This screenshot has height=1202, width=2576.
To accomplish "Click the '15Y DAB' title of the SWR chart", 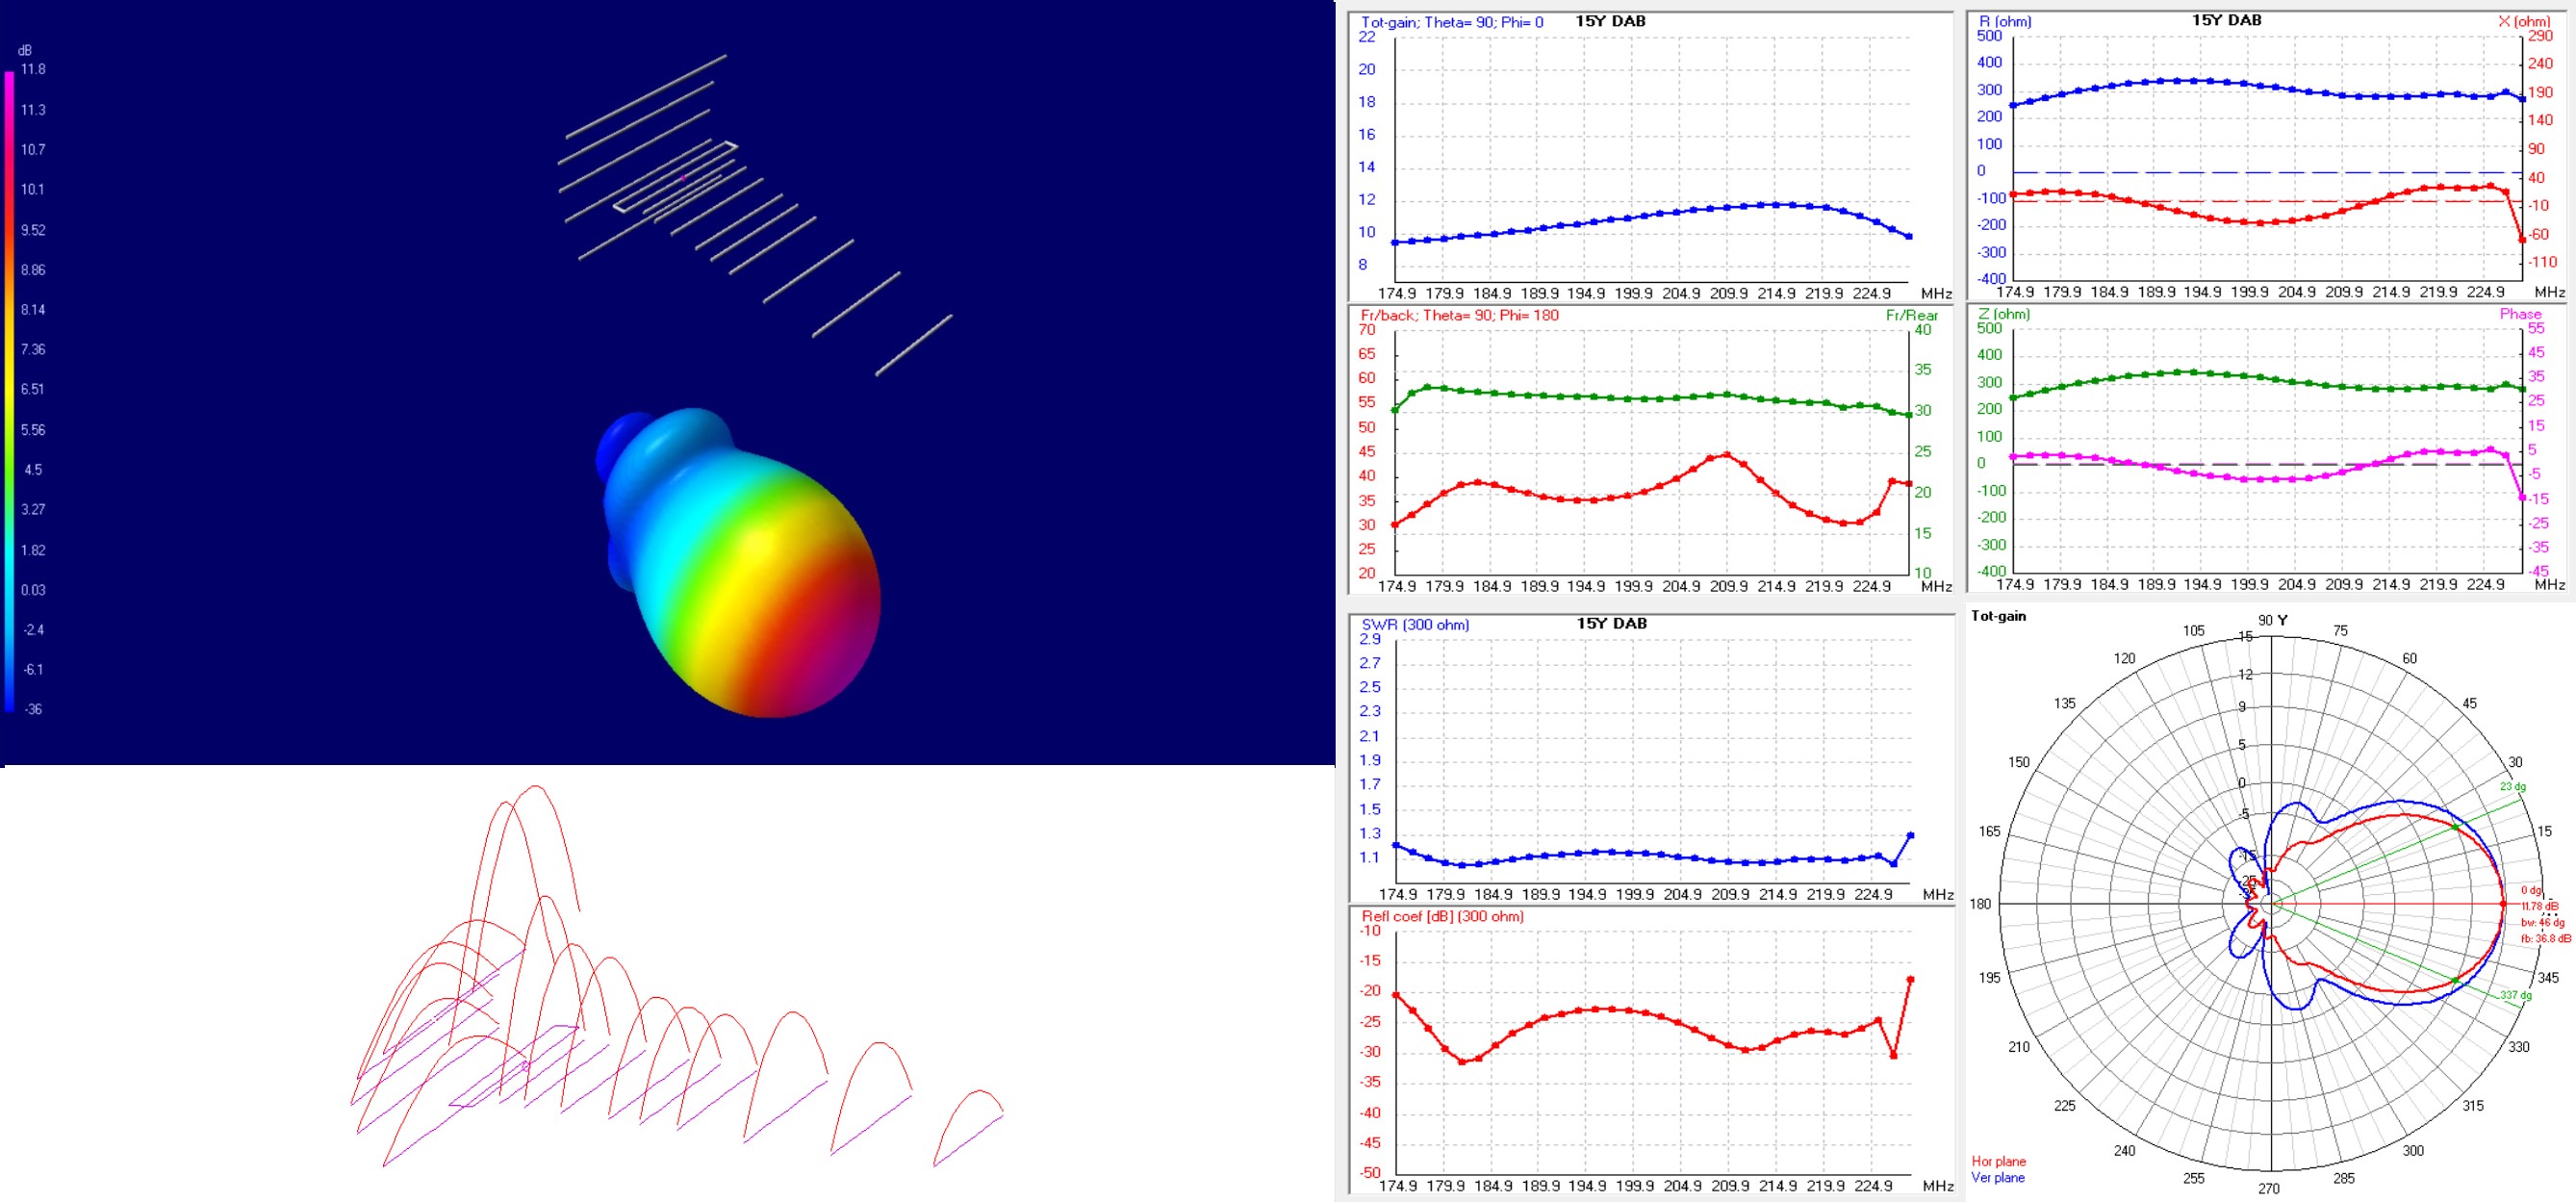I will click(x=1611, y=623).
